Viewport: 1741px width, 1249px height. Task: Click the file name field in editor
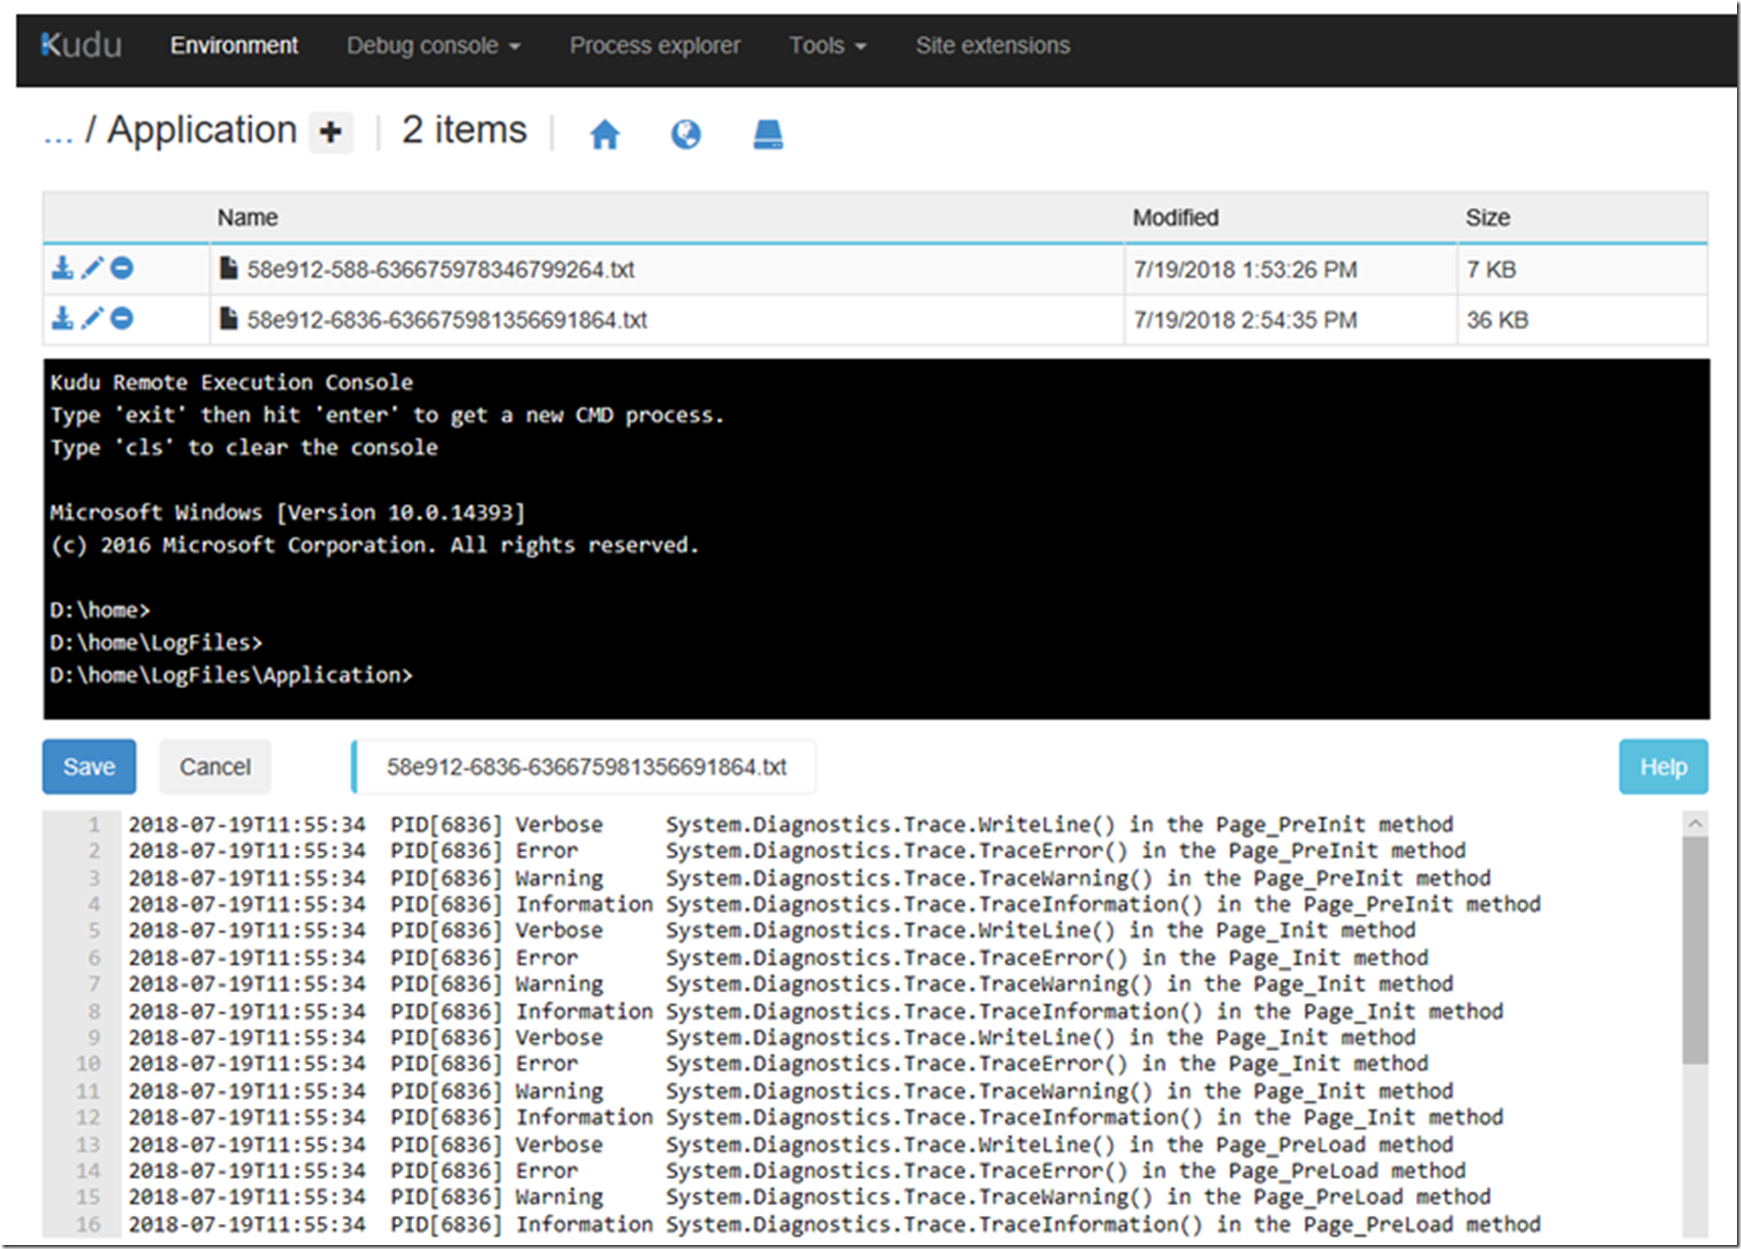585,767
